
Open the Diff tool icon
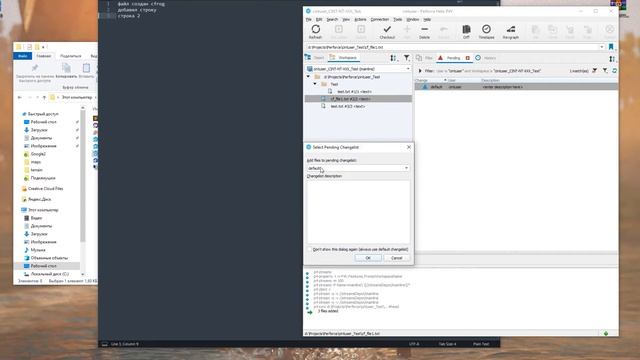(466, 29)
